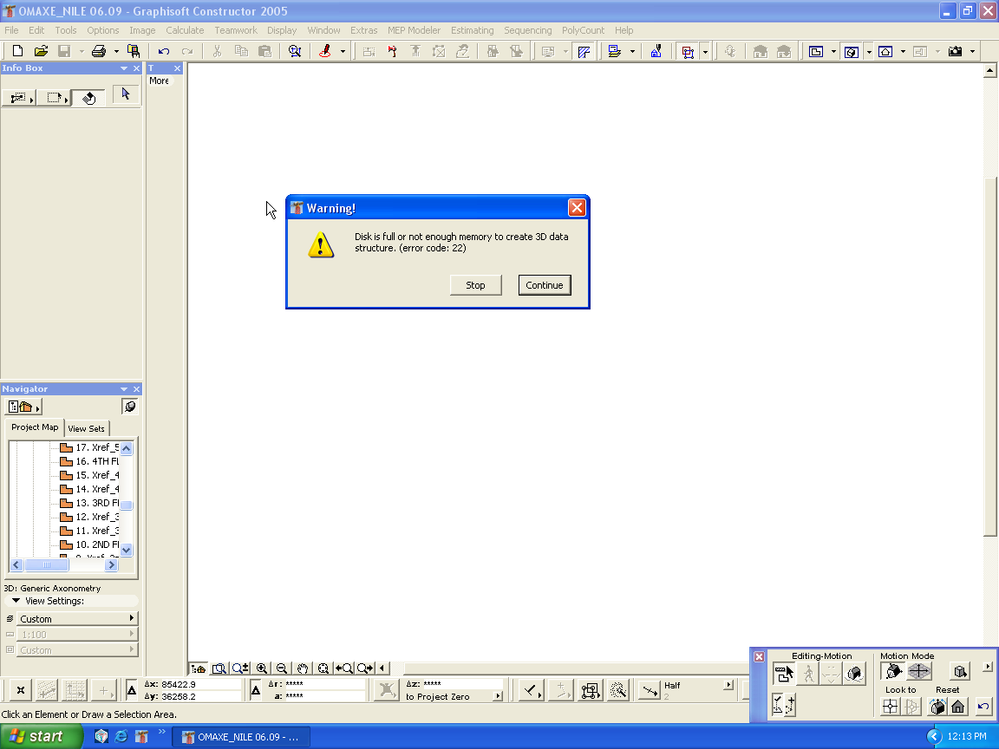Select the Arrow tool in Info Box
The width and height of the screenshot is (999, 749).
point(125,94)
